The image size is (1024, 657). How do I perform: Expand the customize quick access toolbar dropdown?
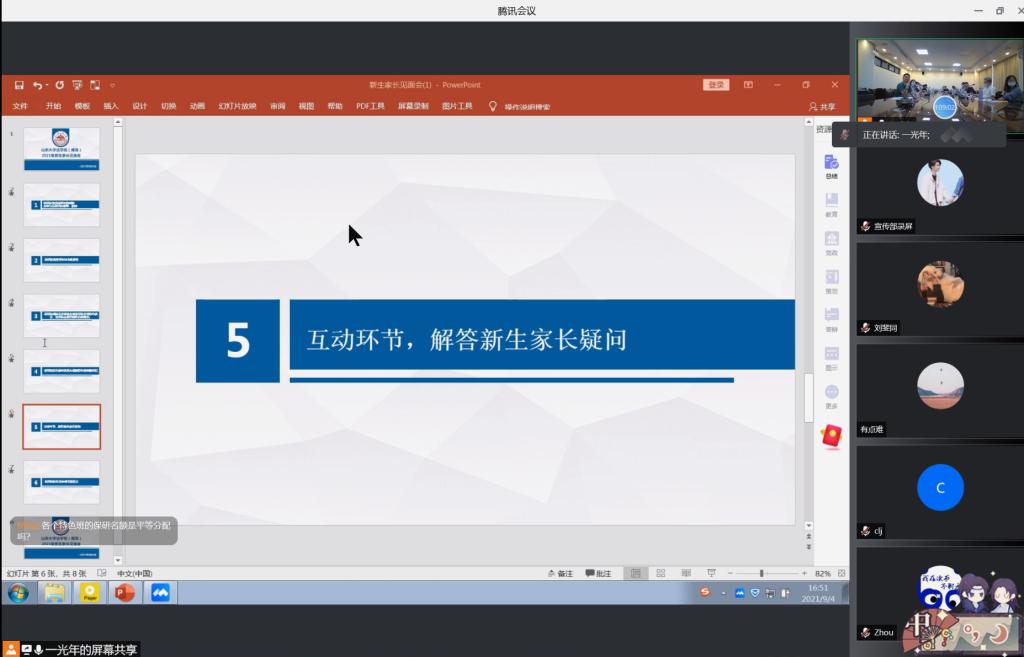pos(112,85)
